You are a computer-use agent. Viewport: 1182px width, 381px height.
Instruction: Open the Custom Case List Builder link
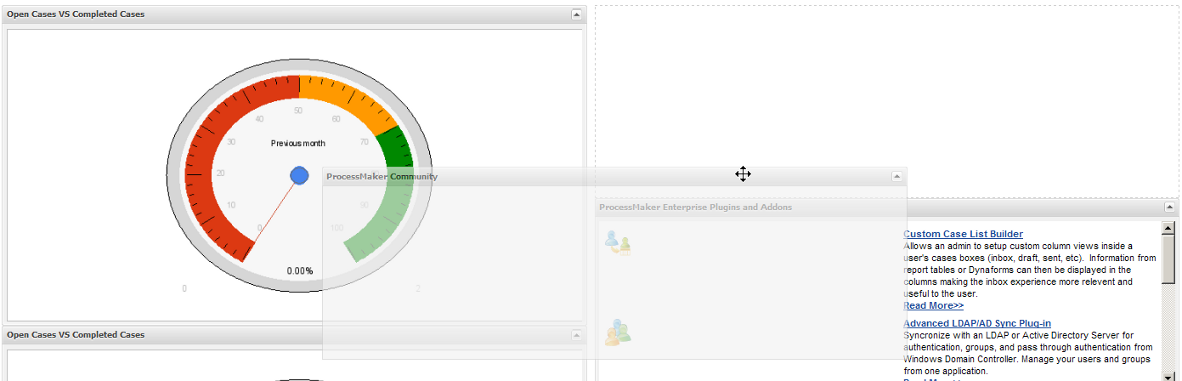coord(963,234)
